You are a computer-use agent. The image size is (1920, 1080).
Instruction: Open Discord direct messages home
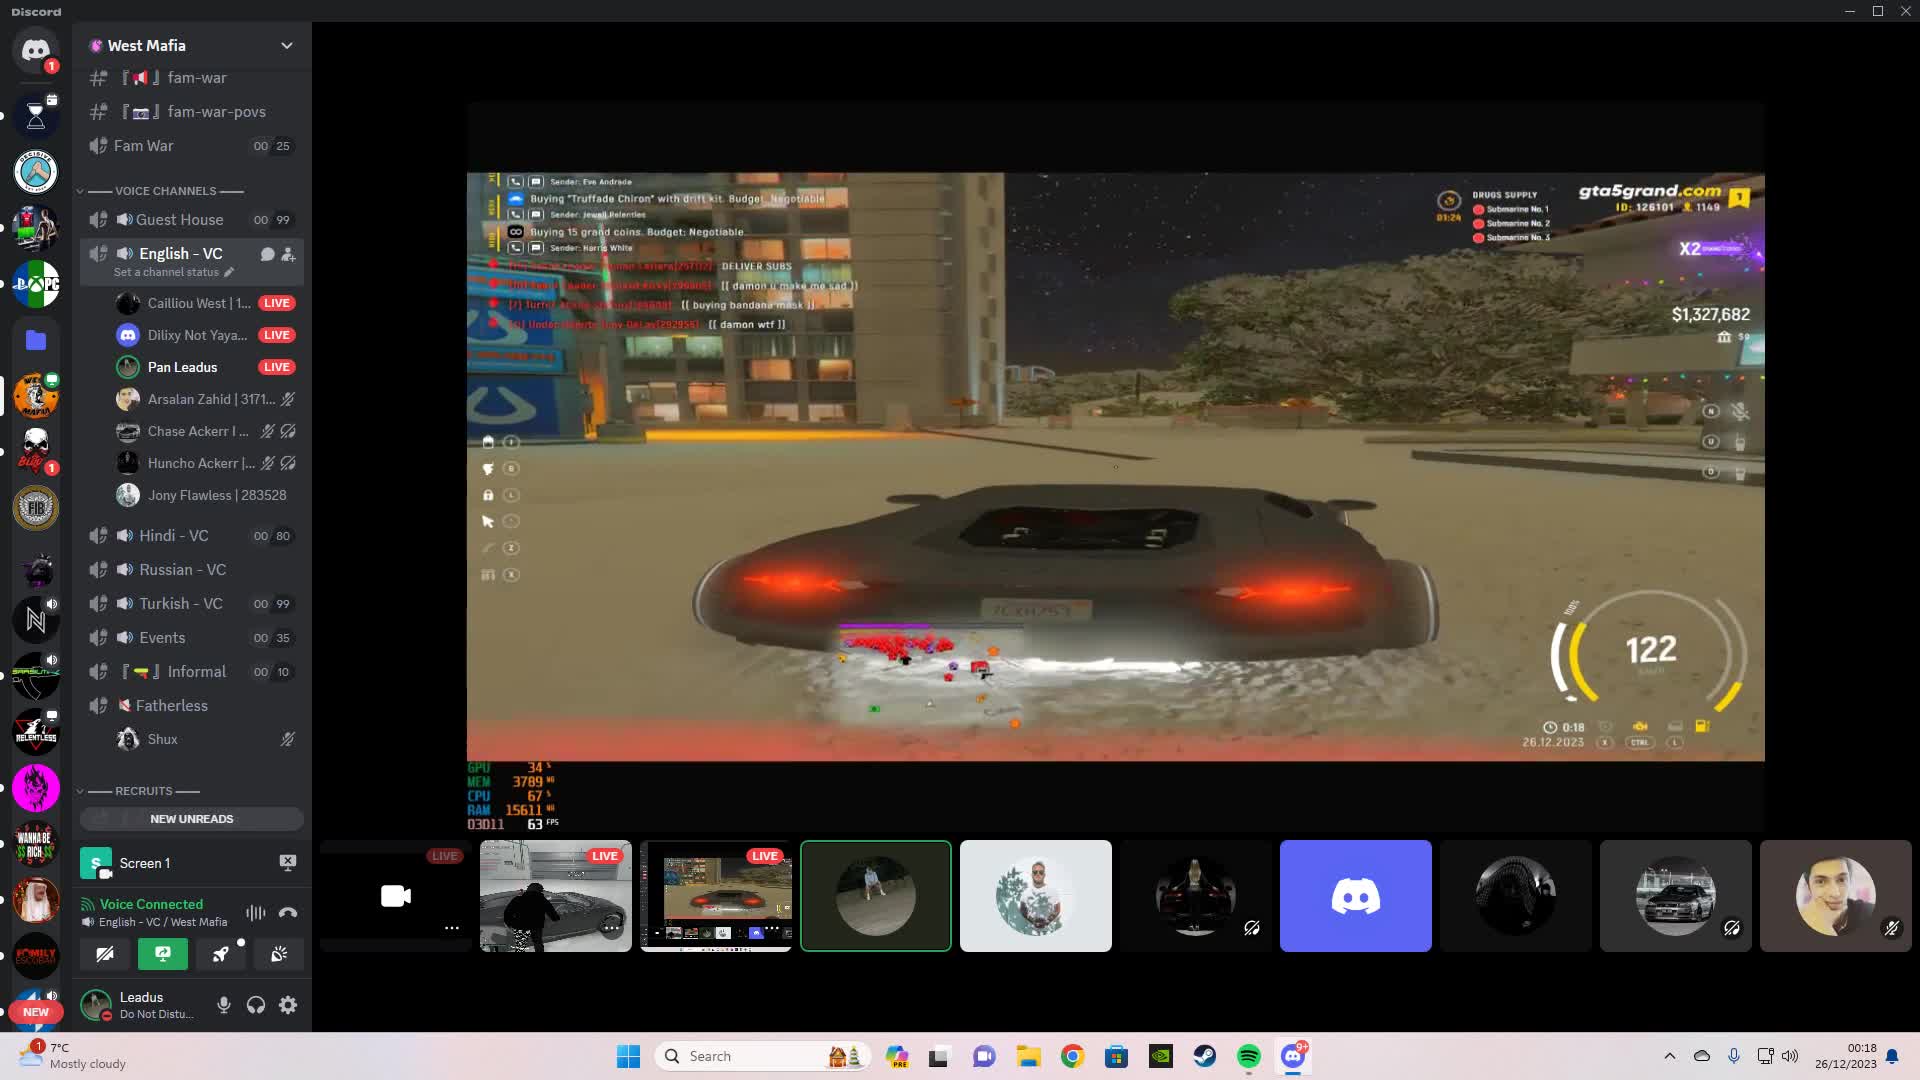click(x=36, y=50)
